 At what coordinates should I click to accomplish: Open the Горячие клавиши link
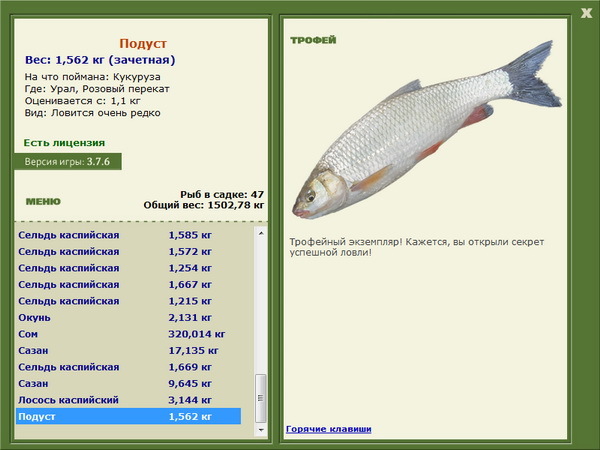pos(328,429)
